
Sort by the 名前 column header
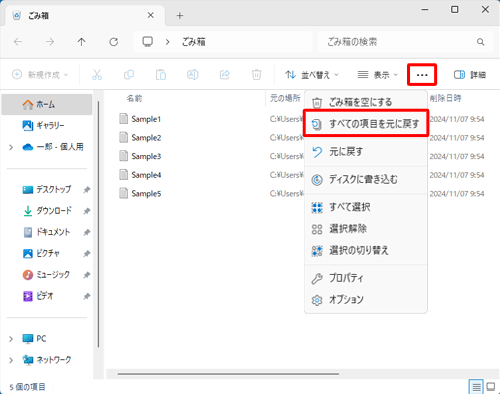tap(134, 98)
